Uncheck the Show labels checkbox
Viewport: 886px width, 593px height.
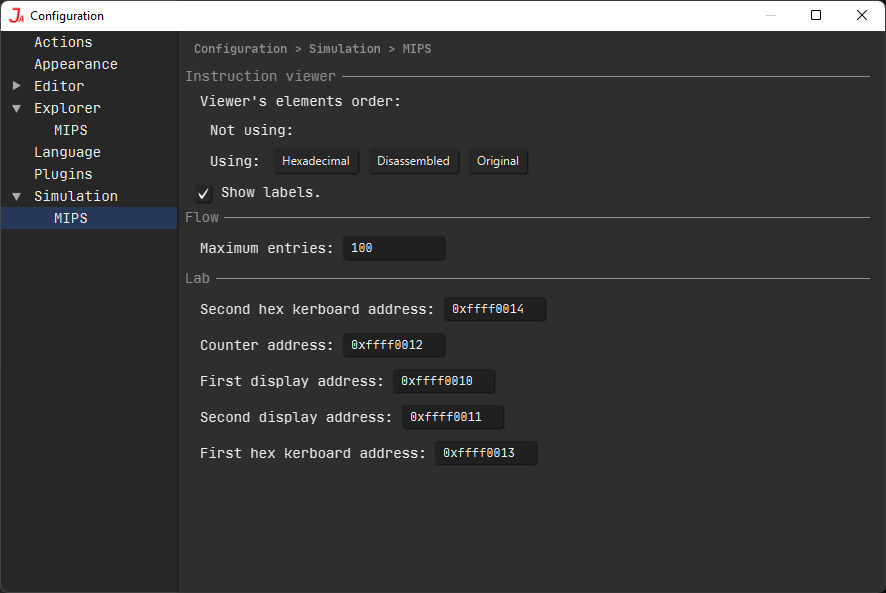[203, 193]
